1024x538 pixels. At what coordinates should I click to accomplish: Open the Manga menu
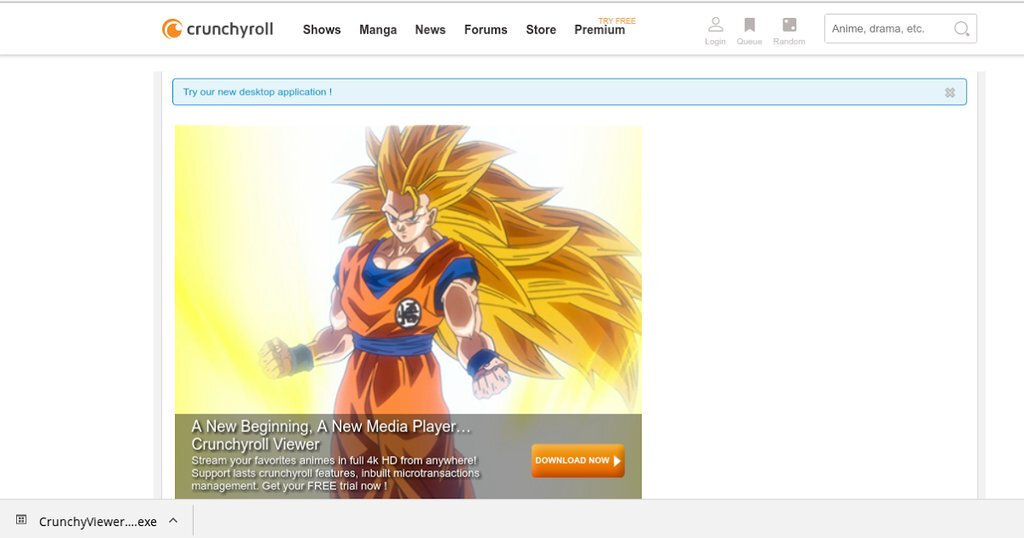coord(378,29)
